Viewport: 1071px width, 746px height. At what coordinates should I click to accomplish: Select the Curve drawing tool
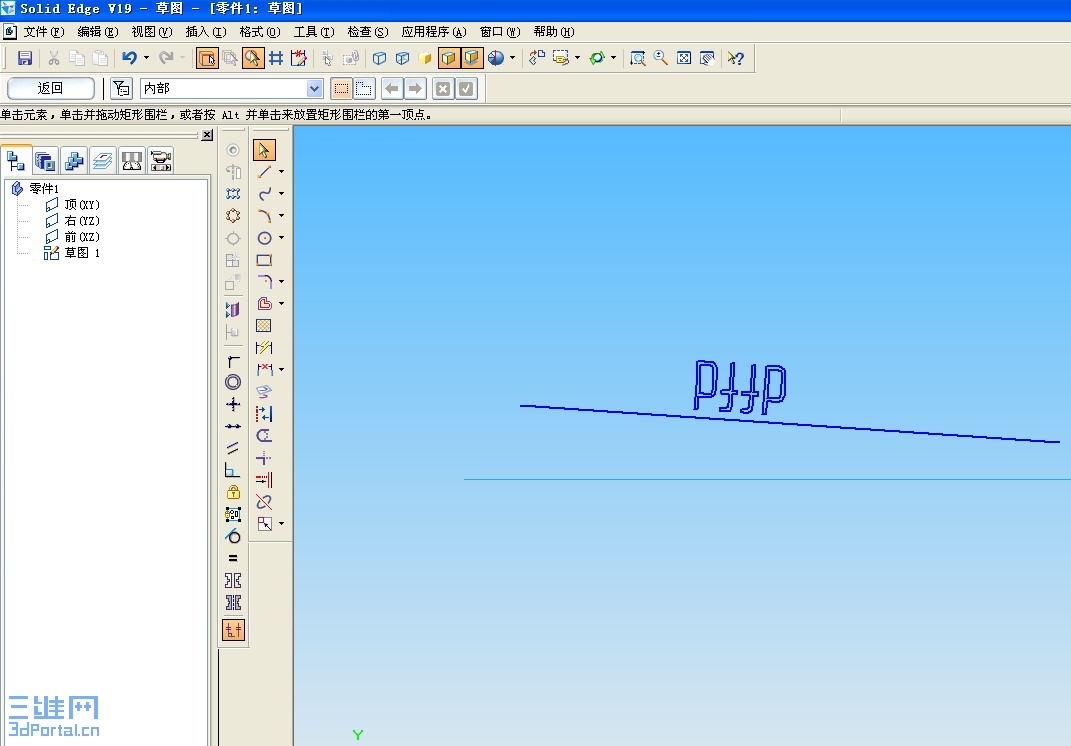click(x=264, y=194)
